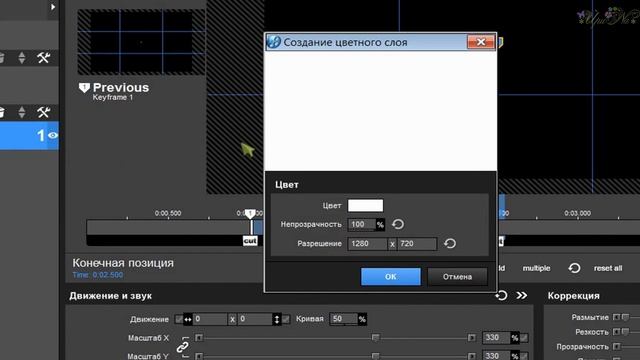
Task: Select keyframe 1 marker on timeline
Action: (x=250, y=213)
